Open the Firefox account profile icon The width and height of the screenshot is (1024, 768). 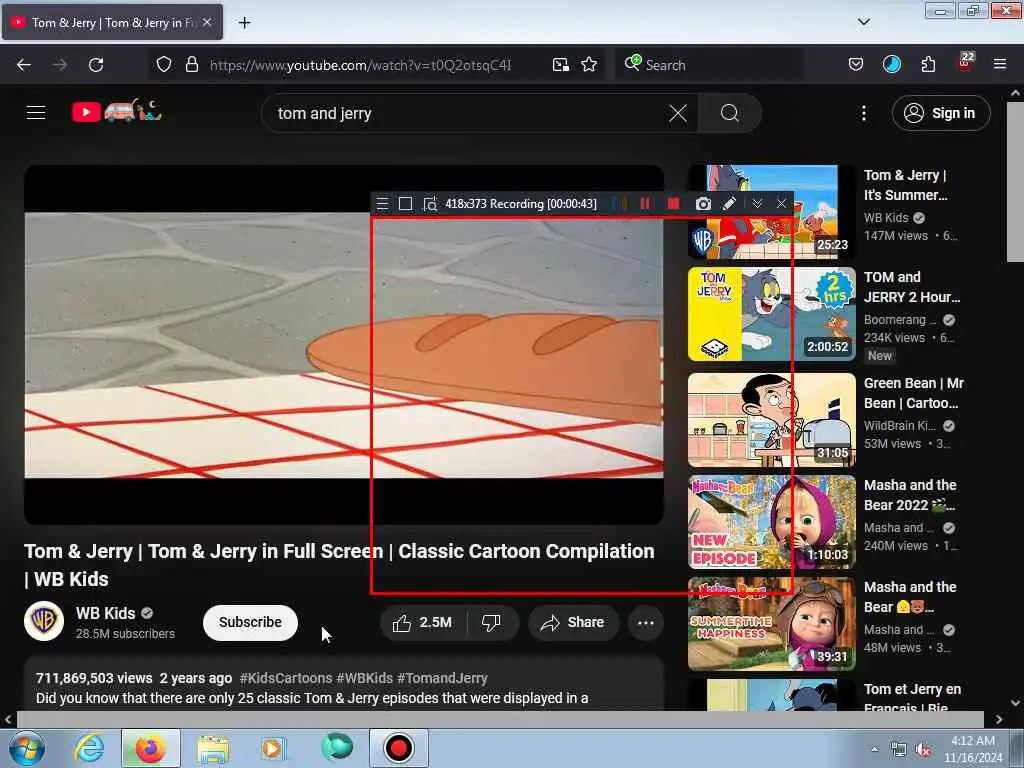(x=891, y=64)
